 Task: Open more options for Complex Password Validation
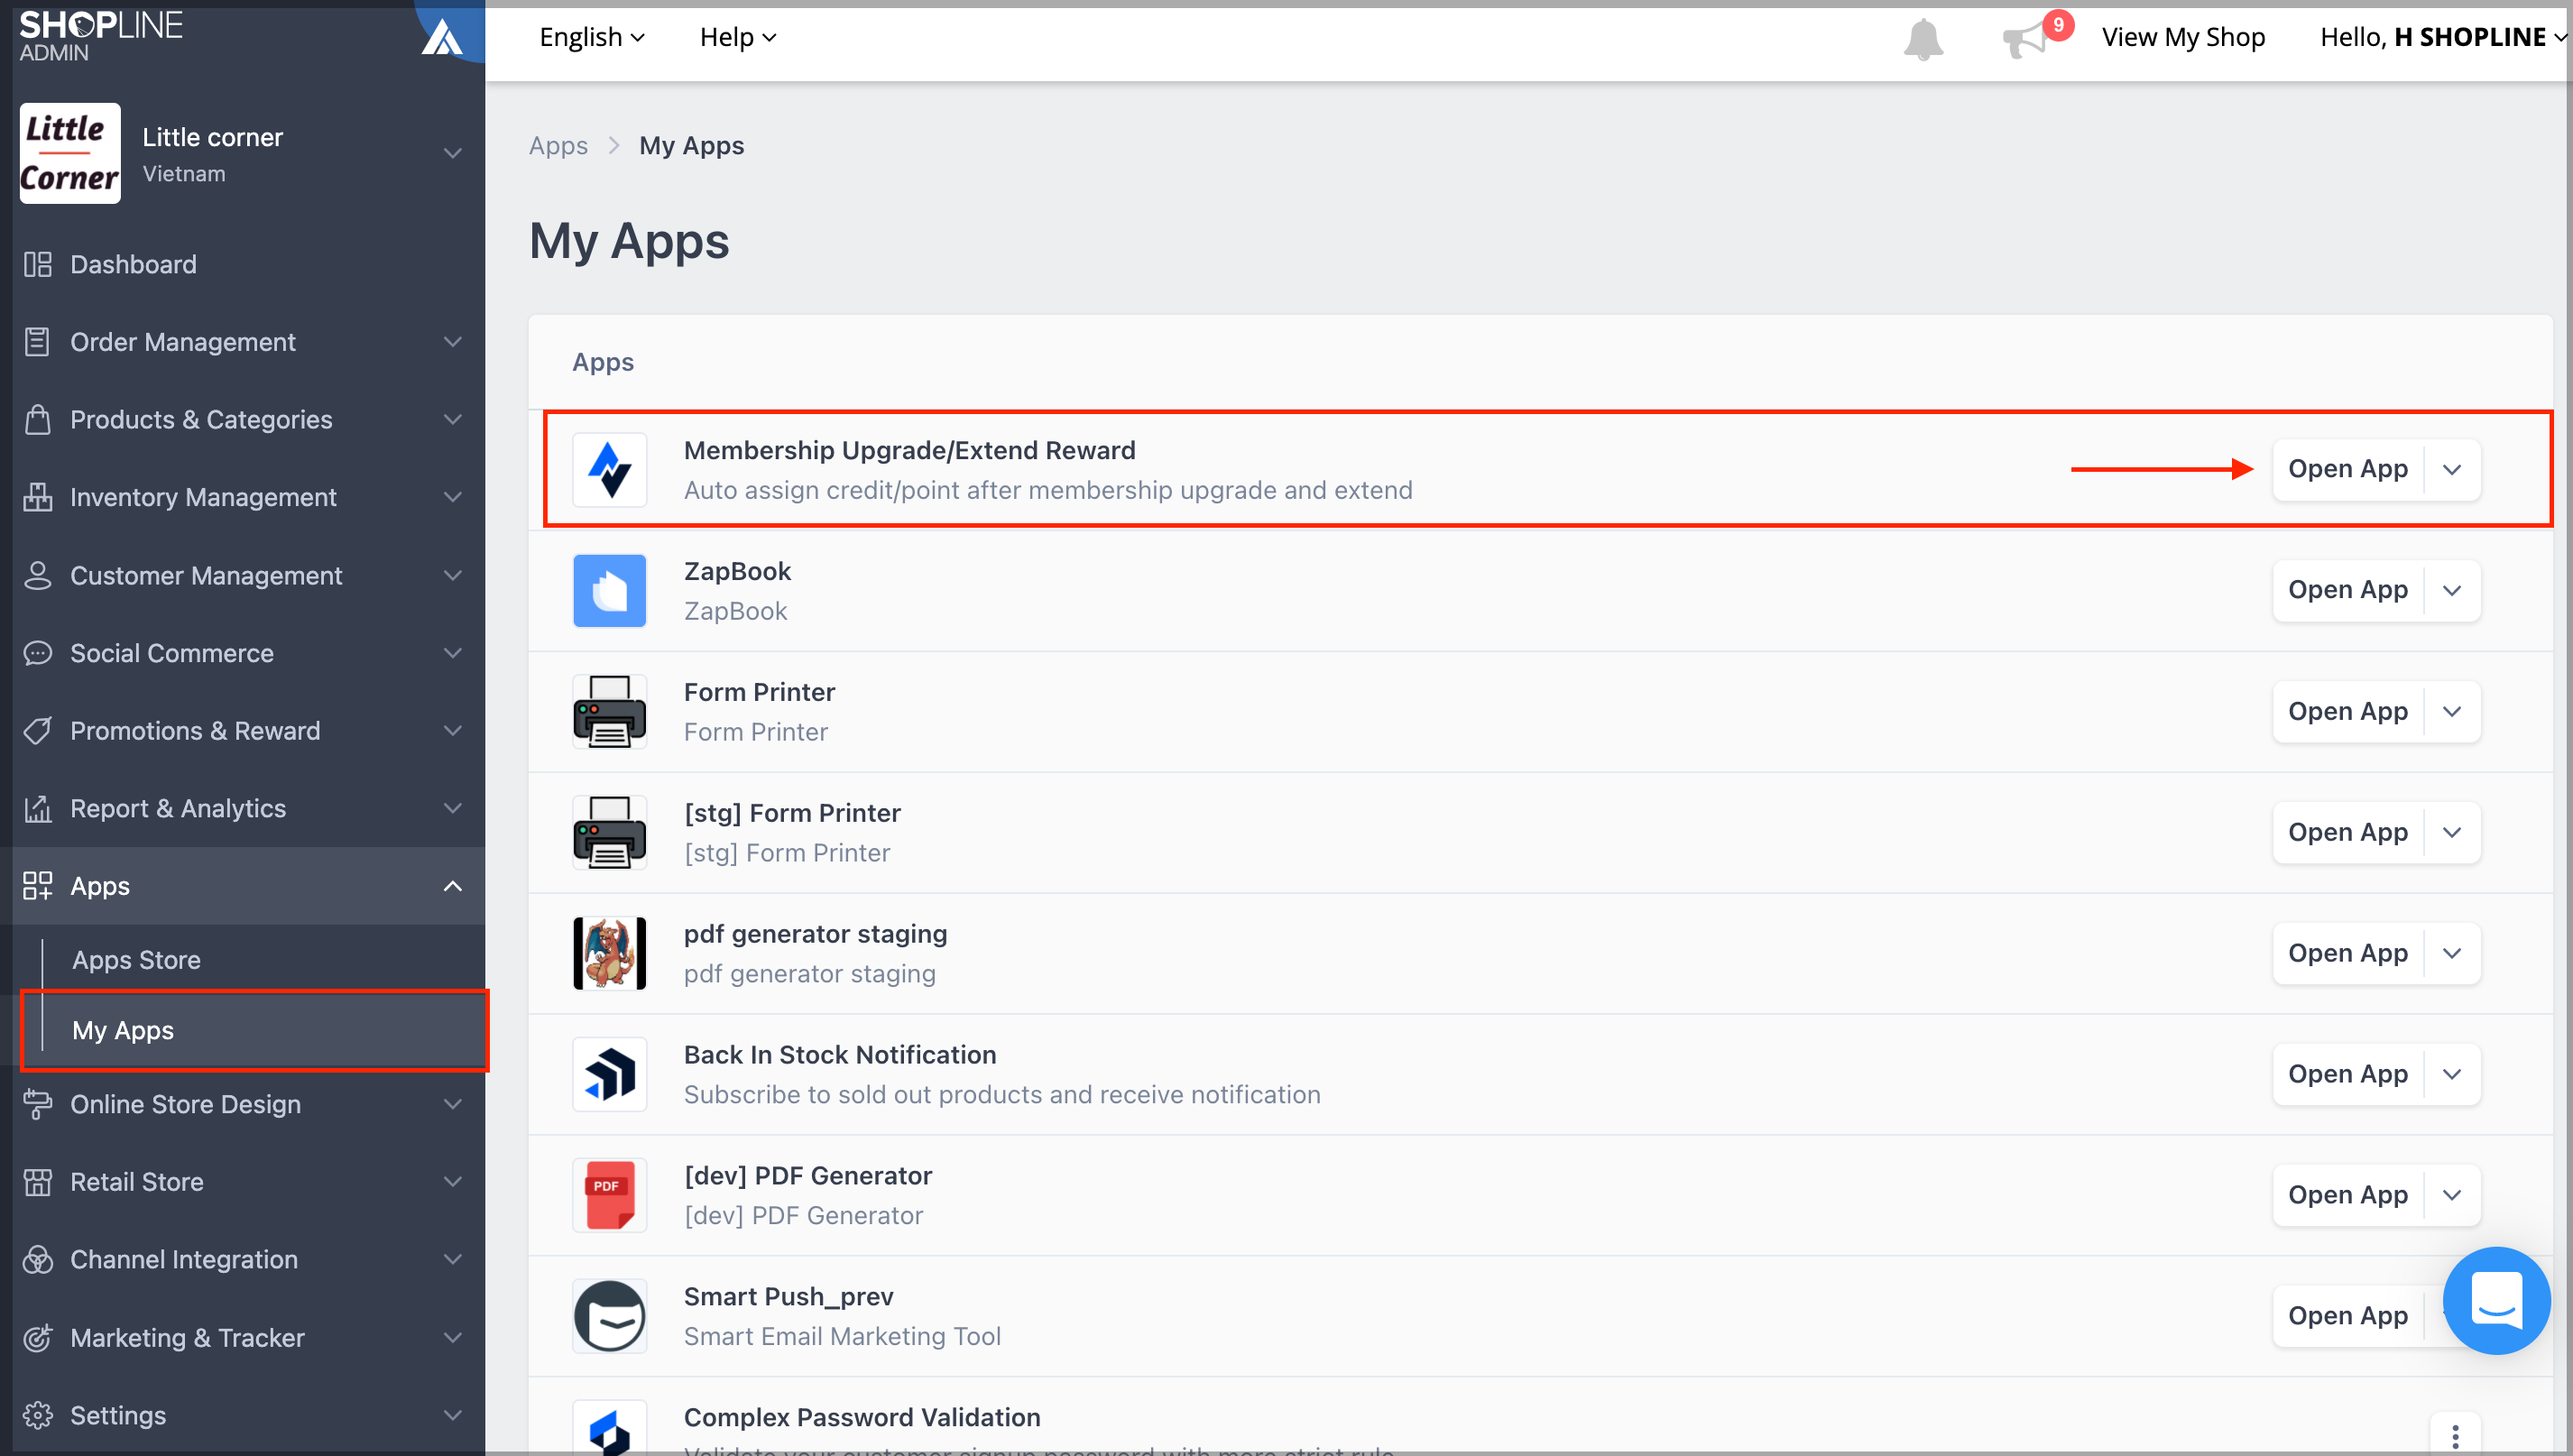pos(2455,1437)
